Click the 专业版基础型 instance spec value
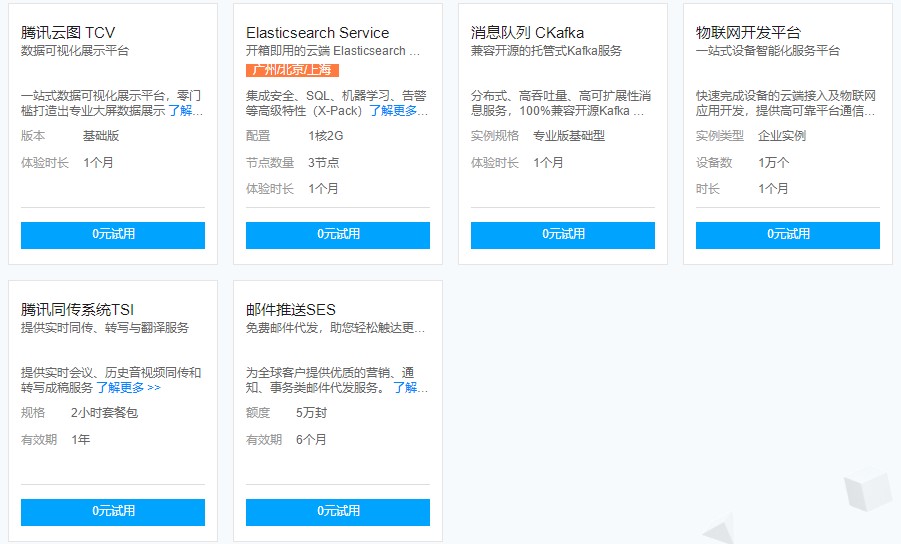This screenshot has width=901, height=544. pos(569,136)
